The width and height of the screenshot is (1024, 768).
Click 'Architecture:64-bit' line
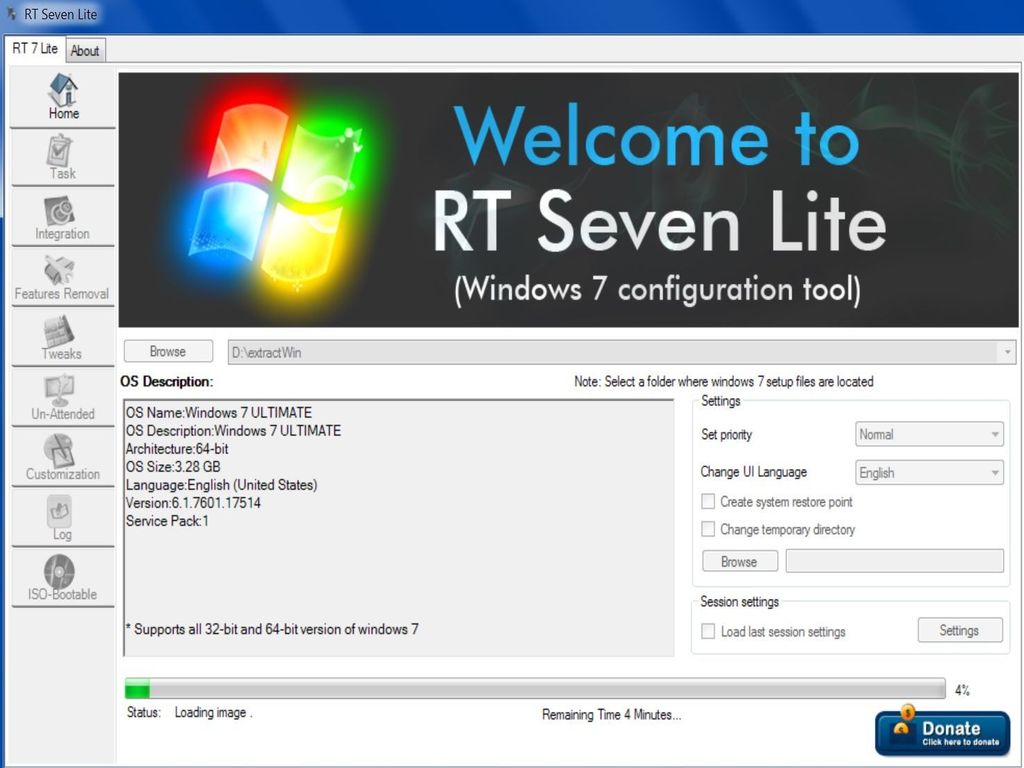tap(177, 449)
